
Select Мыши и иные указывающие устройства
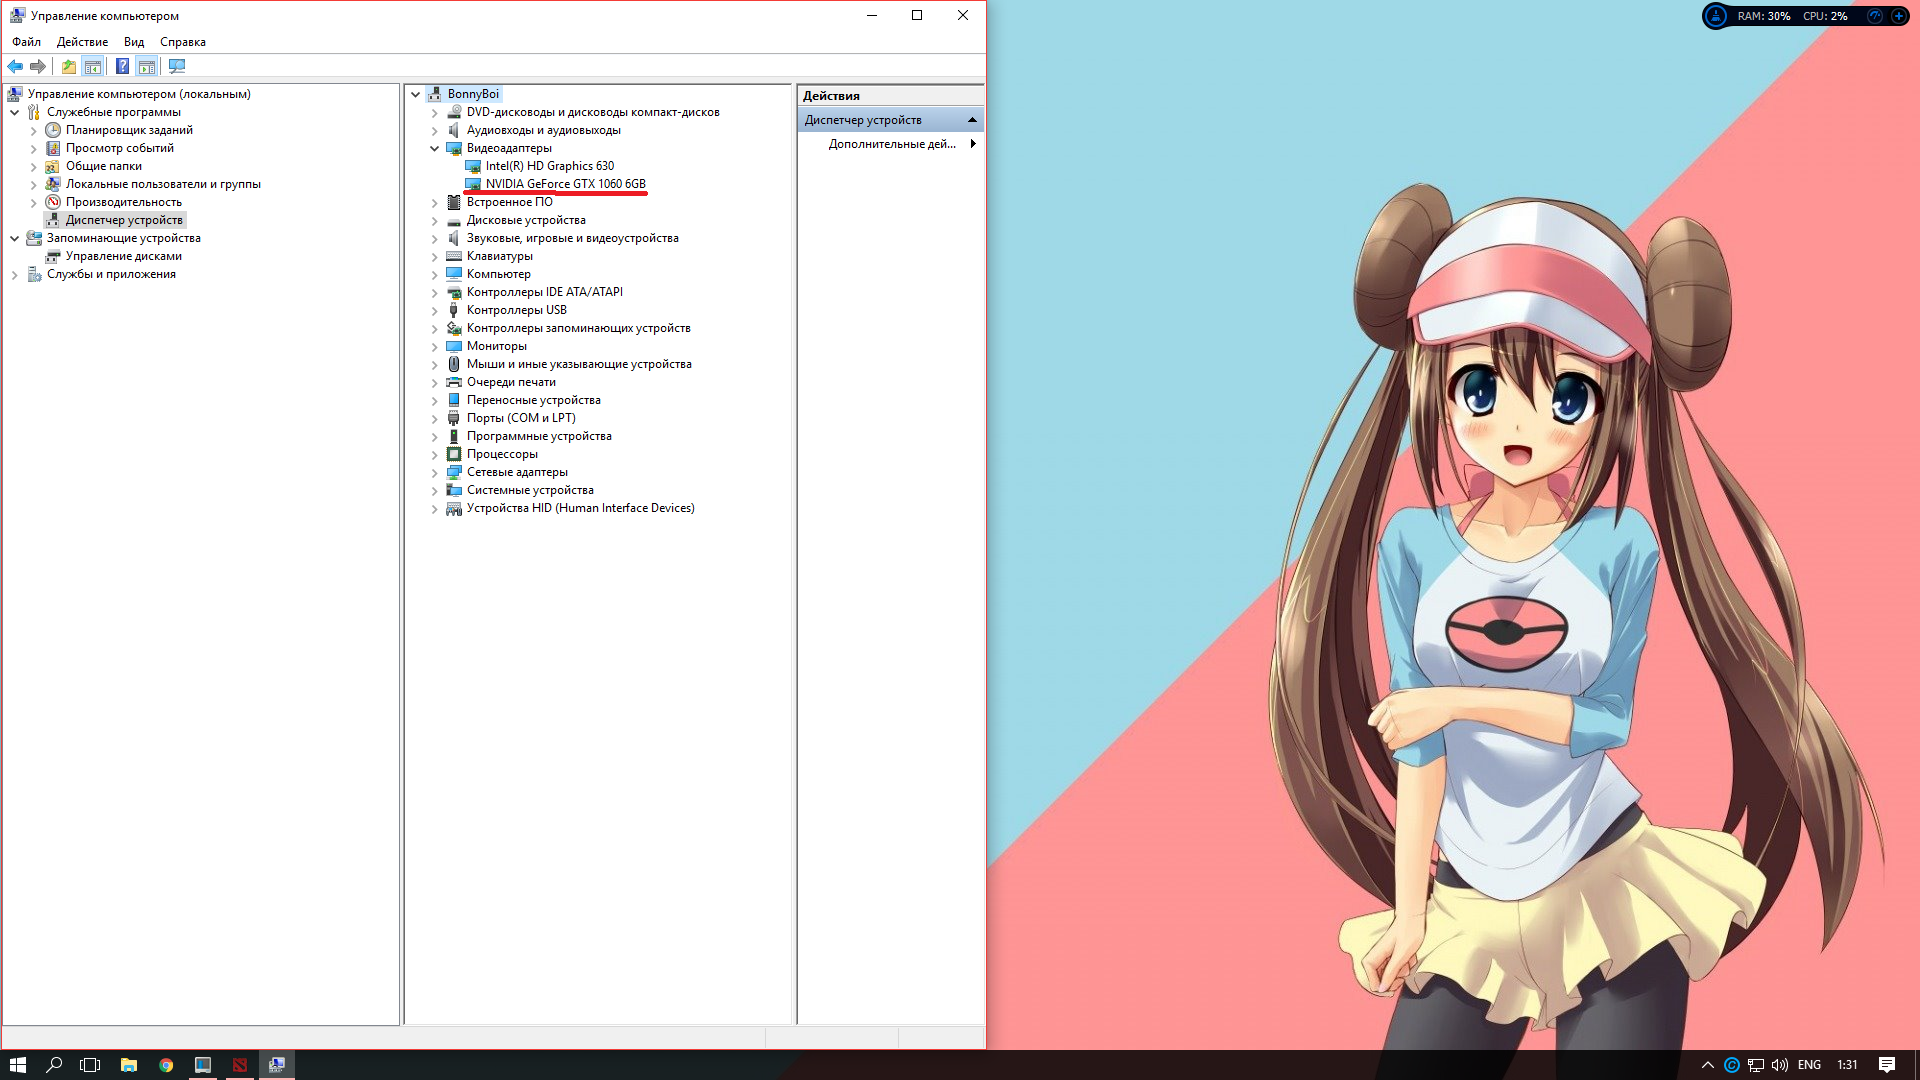579,364
